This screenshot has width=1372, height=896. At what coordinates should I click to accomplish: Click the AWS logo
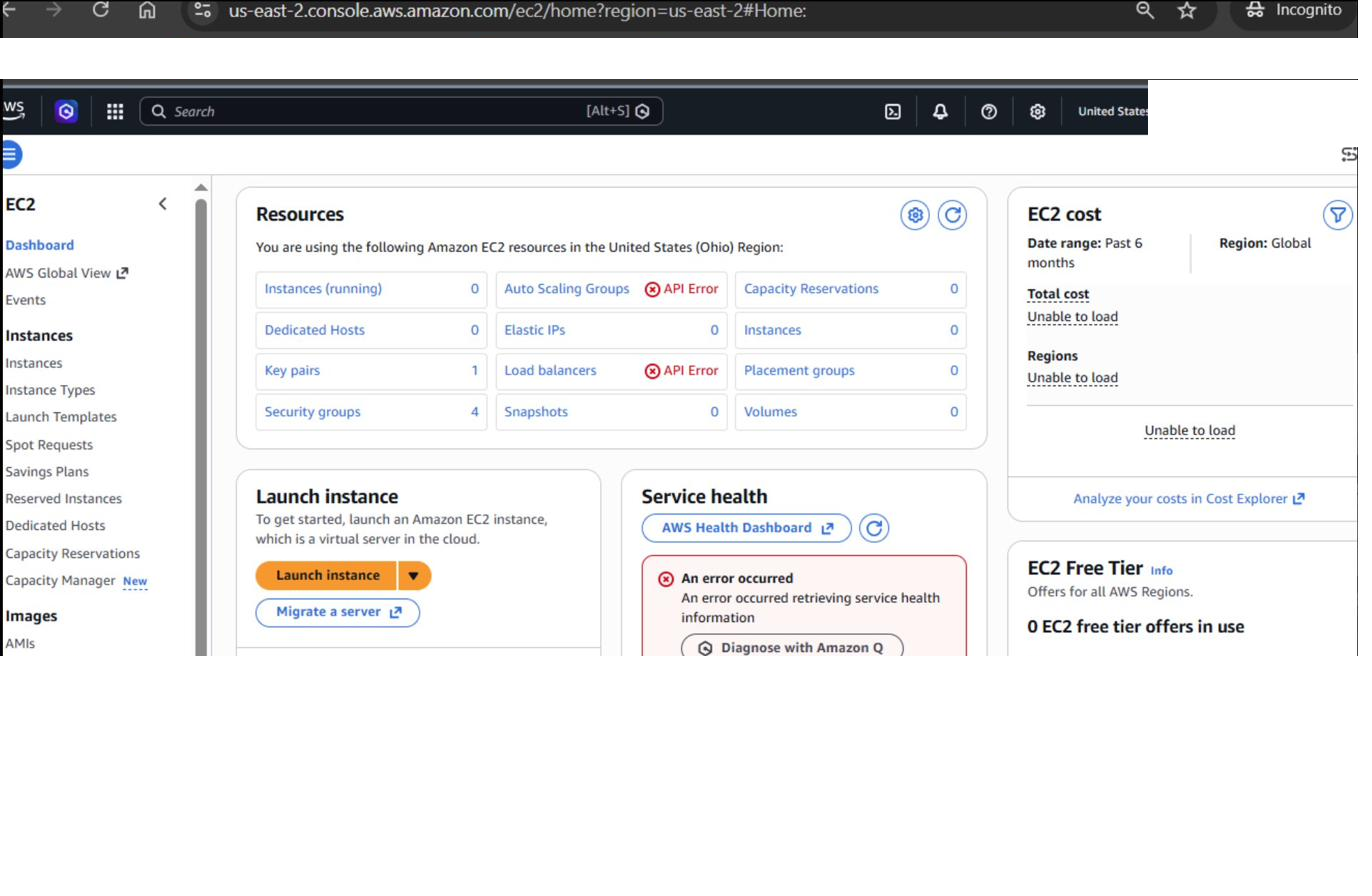(13, 111)
